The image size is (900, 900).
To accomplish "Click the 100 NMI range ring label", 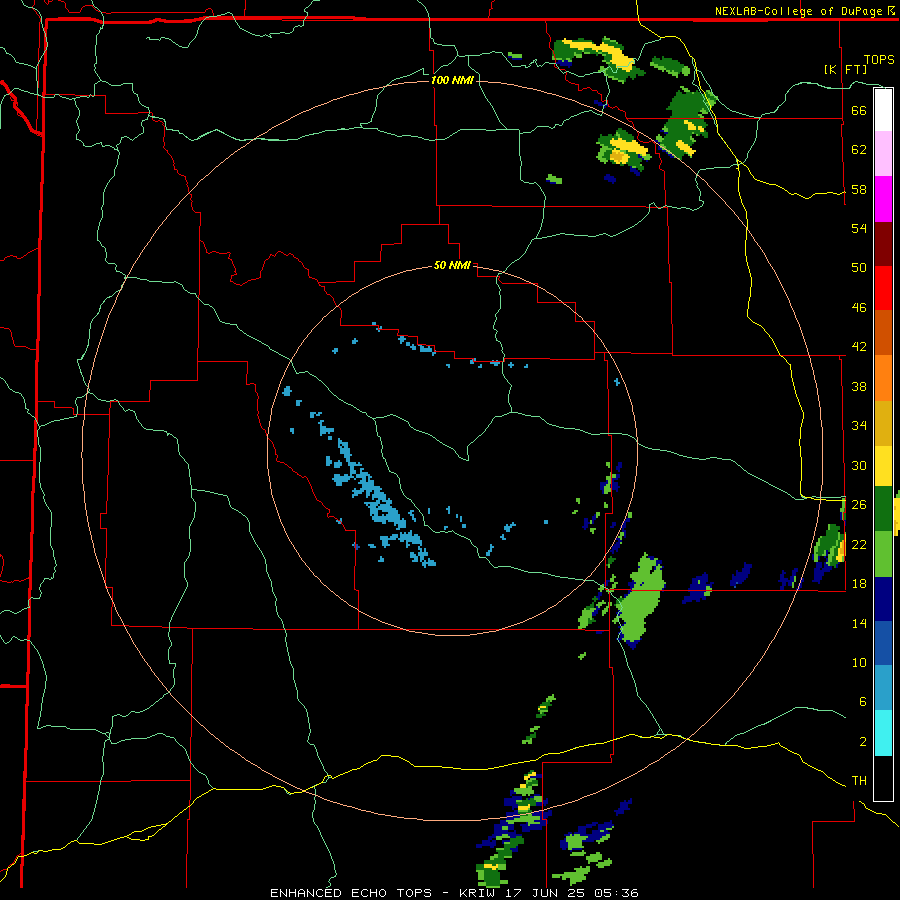I will (452, 80).
